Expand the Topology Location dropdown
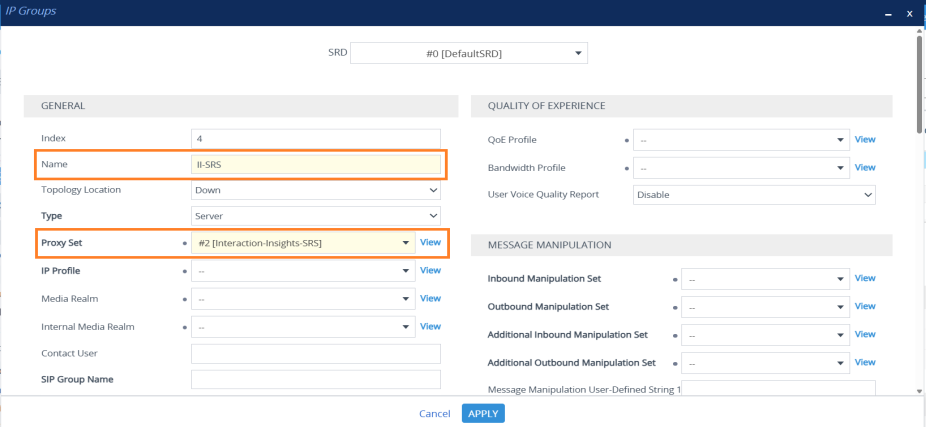Viewport: 926px width, 427px height. 315,190
